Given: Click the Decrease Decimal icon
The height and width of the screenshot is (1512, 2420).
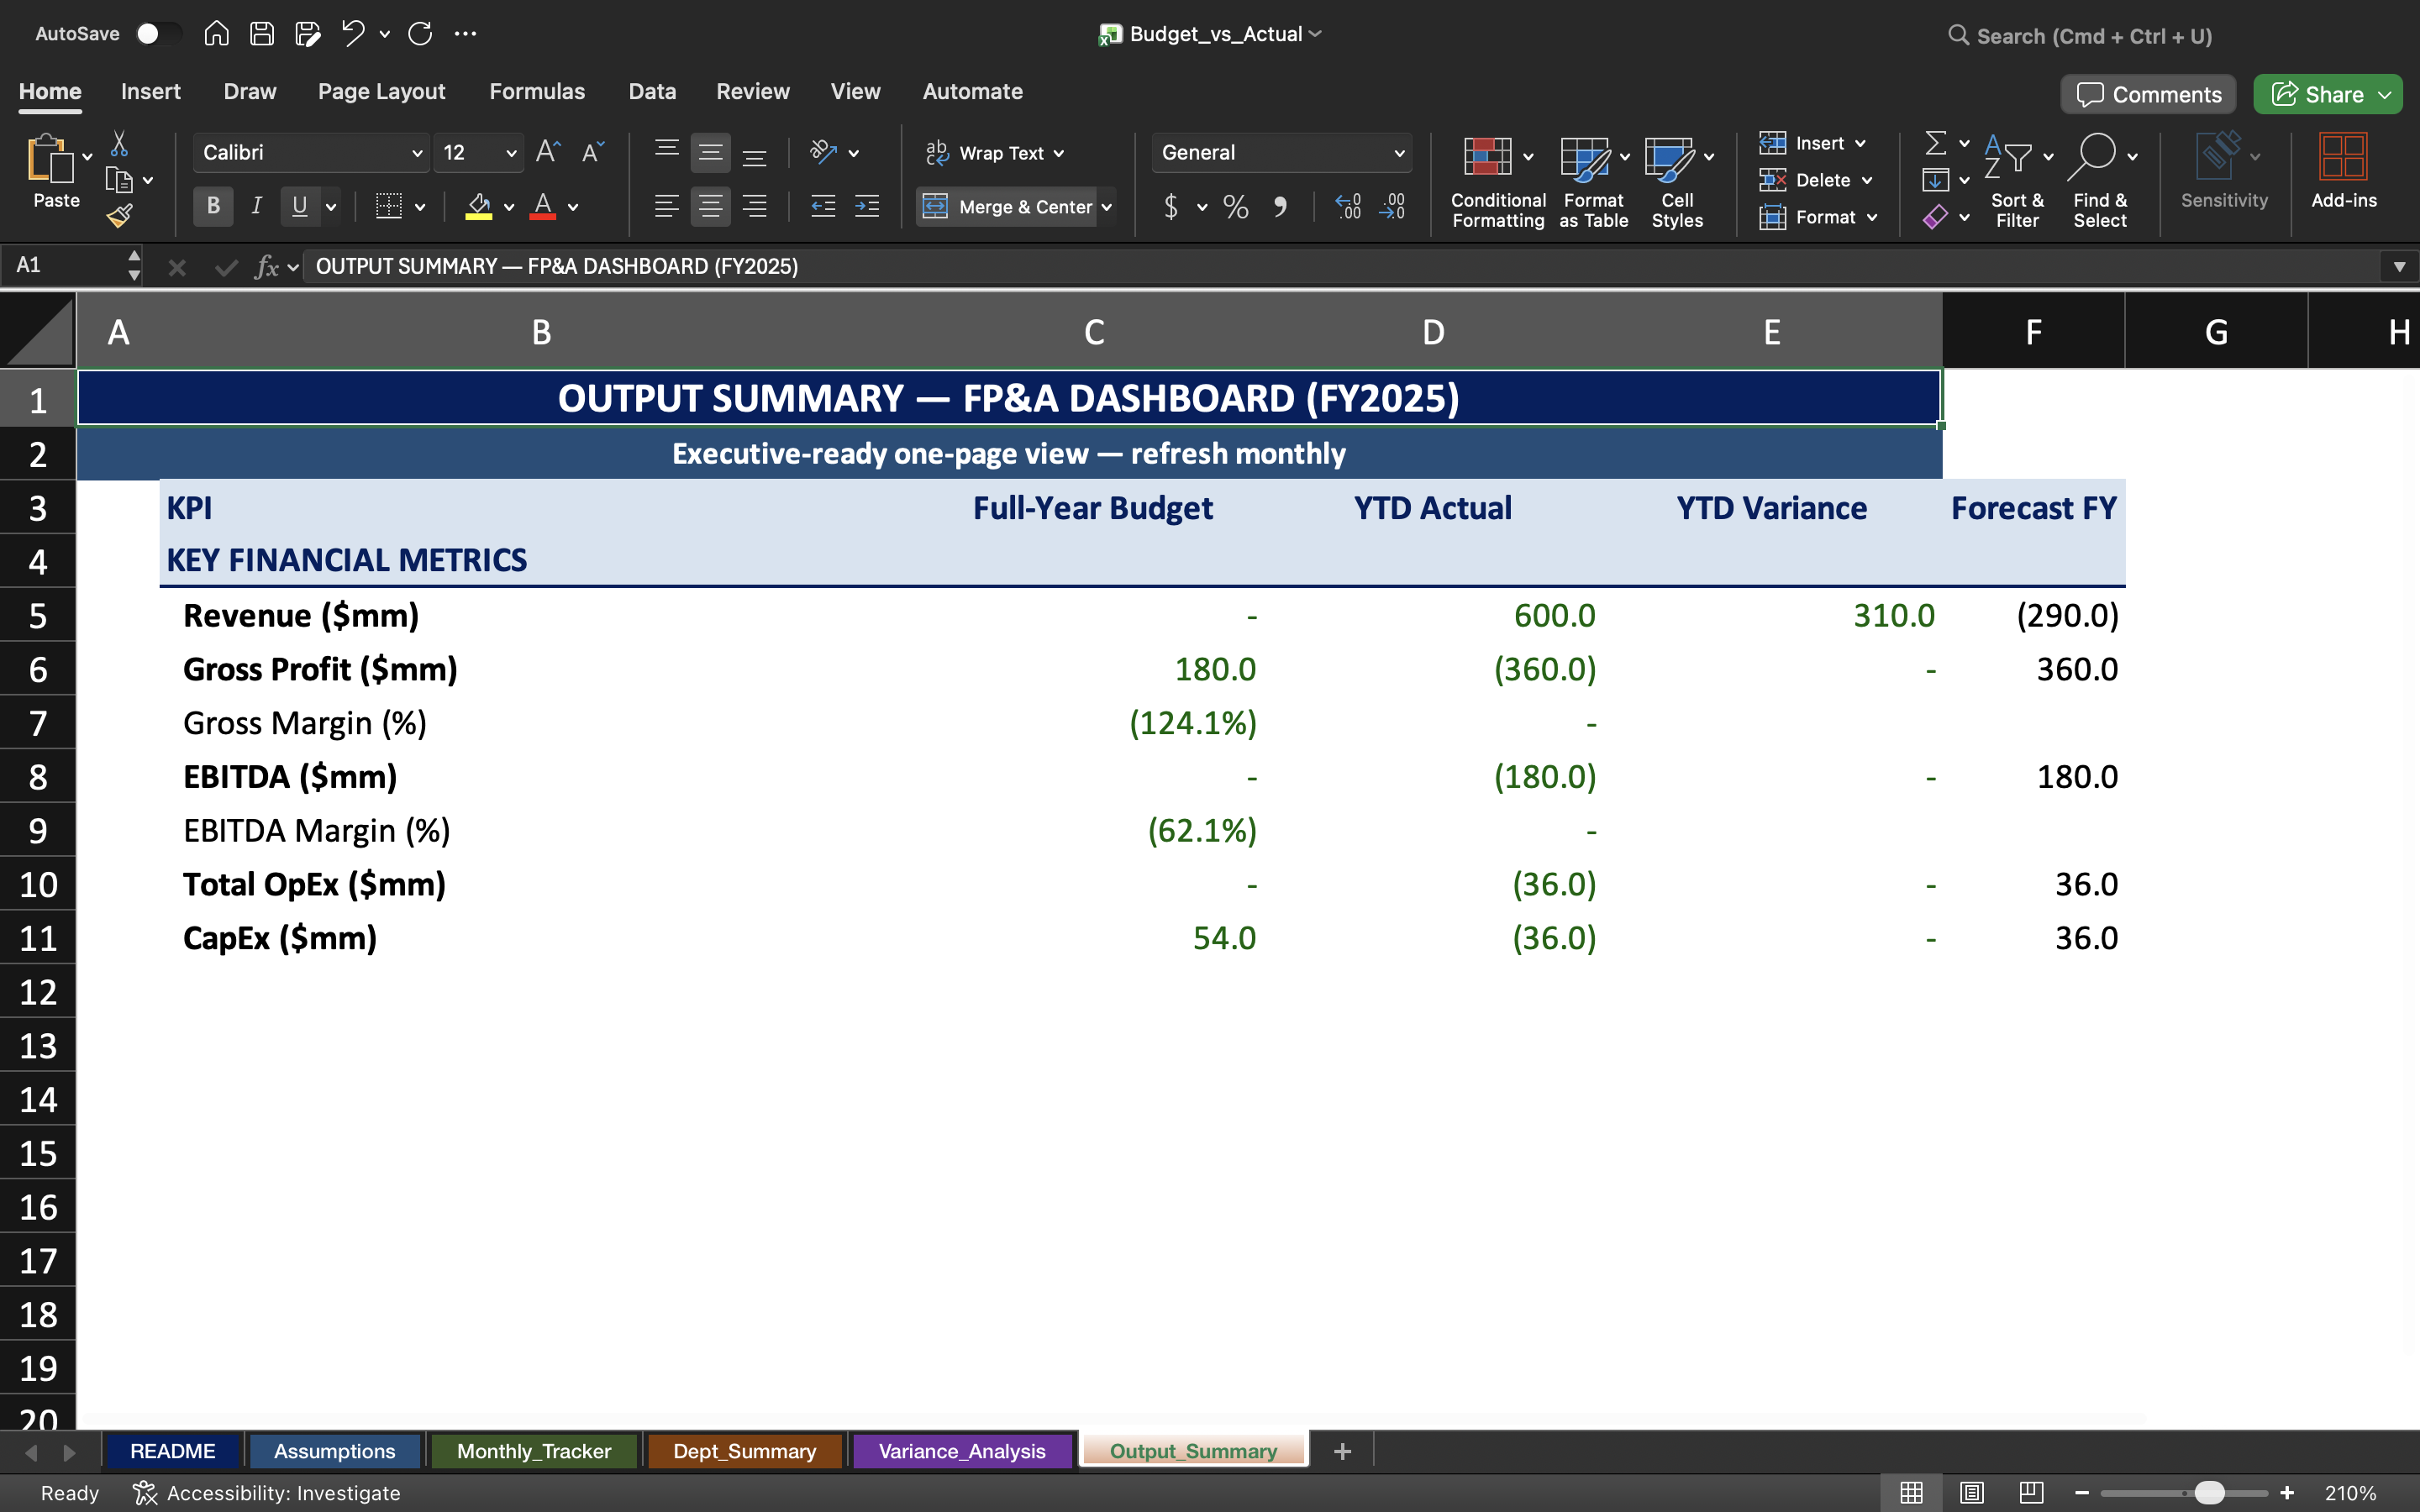Looking at the screenshot, I should [1392, 207].
